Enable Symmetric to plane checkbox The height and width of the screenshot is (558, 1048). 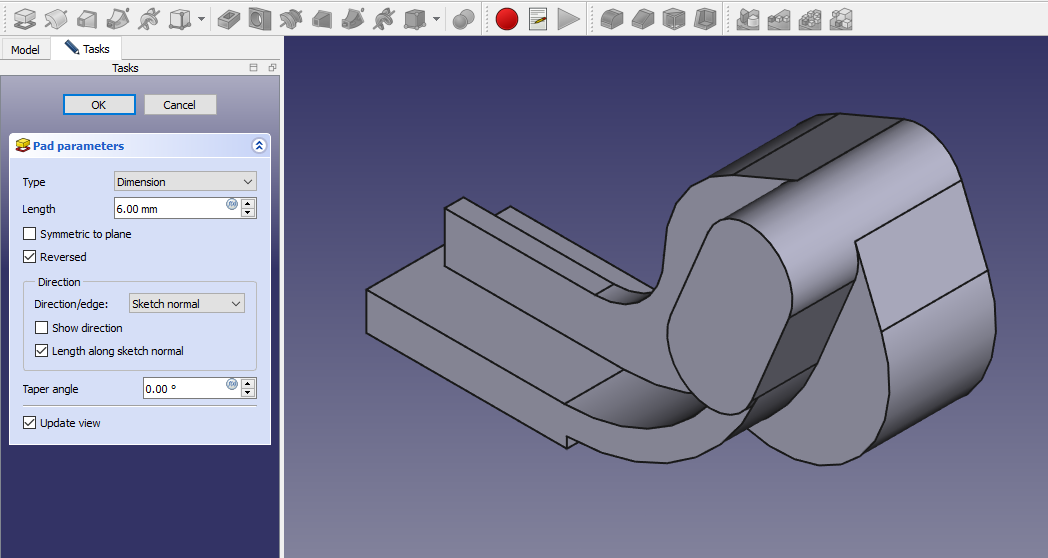(29, 234)
